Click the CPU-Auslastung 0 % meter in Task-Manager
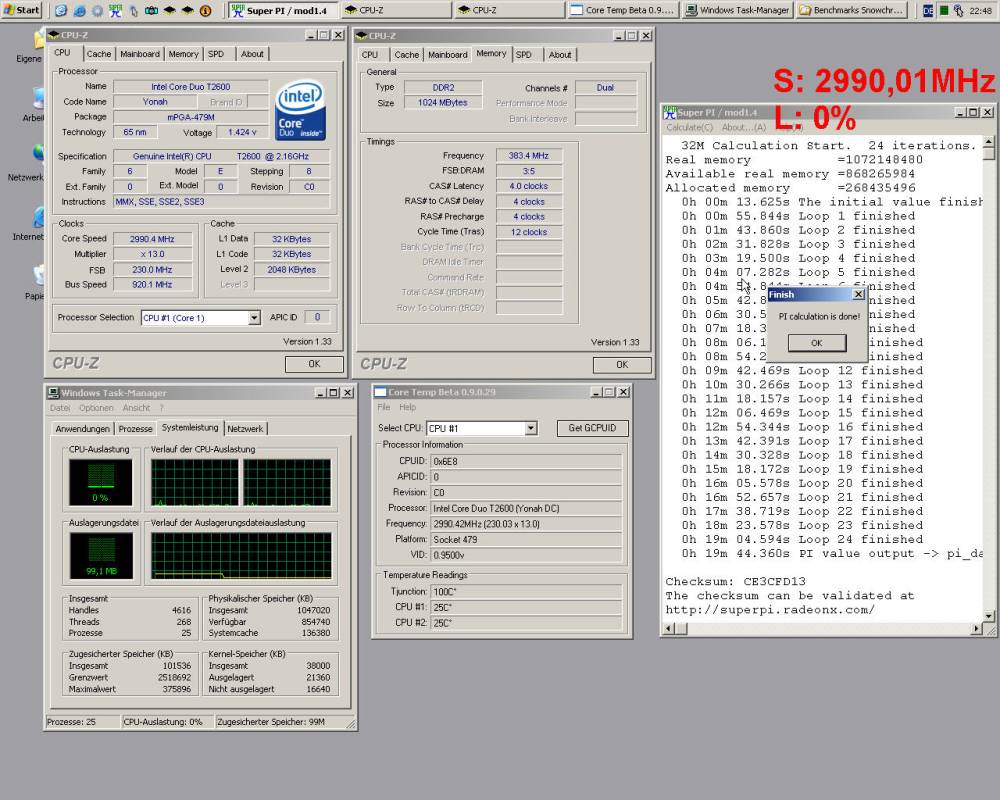Viewport: 1000px width, 800px height. coord(100,482)
